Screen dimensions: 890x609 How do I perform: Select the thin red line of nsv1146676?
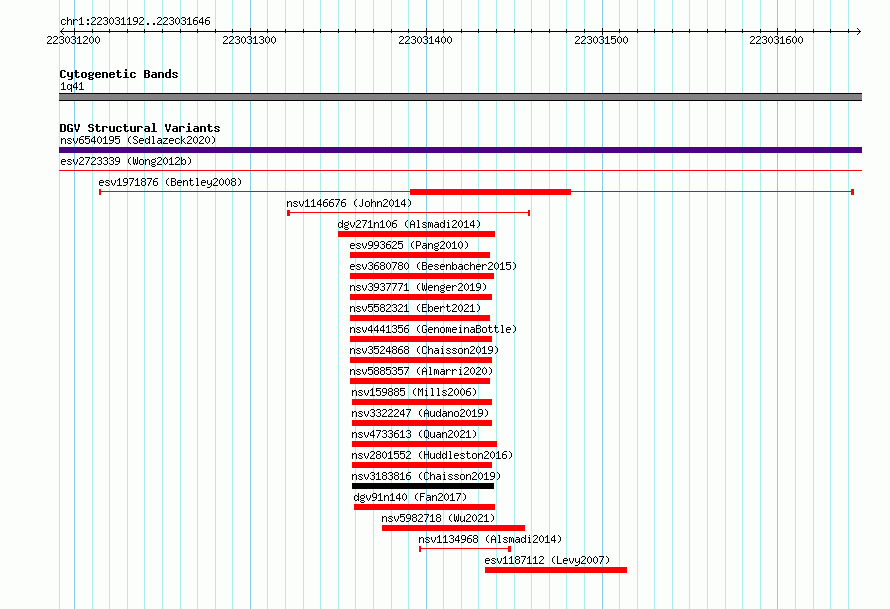click(x=409, y=213)
